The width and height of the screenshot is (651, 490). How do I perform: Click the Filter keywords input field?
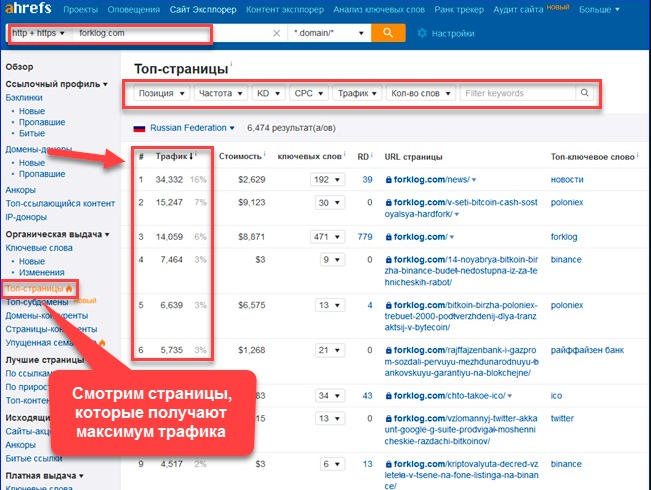518,93
